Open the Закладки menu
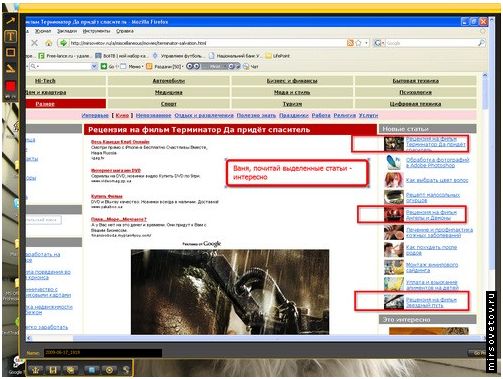Image resolution: width=503 pixels, height=379 pixels. click(x=67, y=31)
